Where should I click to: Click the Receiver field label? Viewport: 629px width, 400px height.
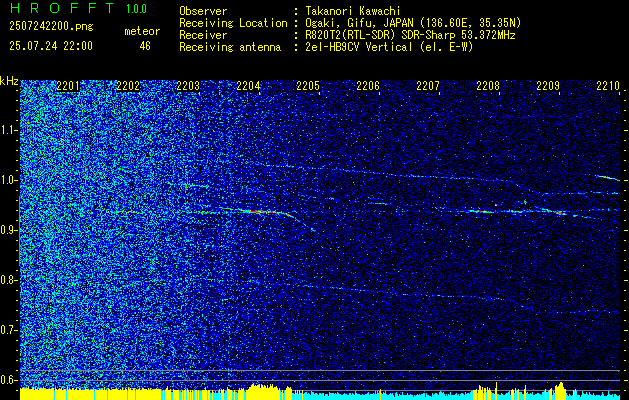click(203, 35)
